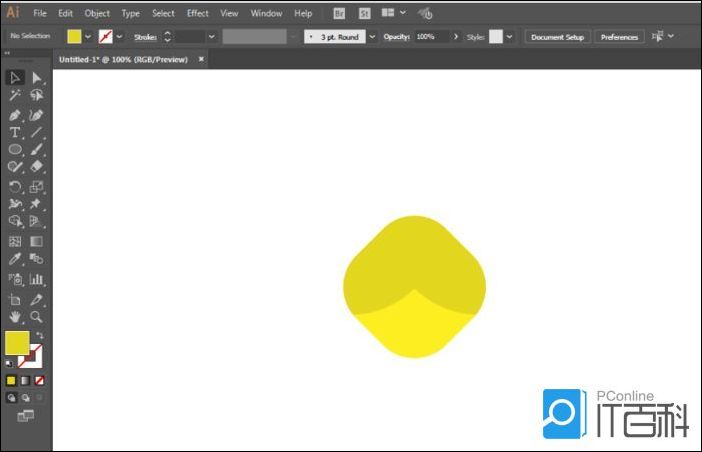Select the Perspective Grid tool
Screen dimensions: 702x452
click(x=37, y=221)
